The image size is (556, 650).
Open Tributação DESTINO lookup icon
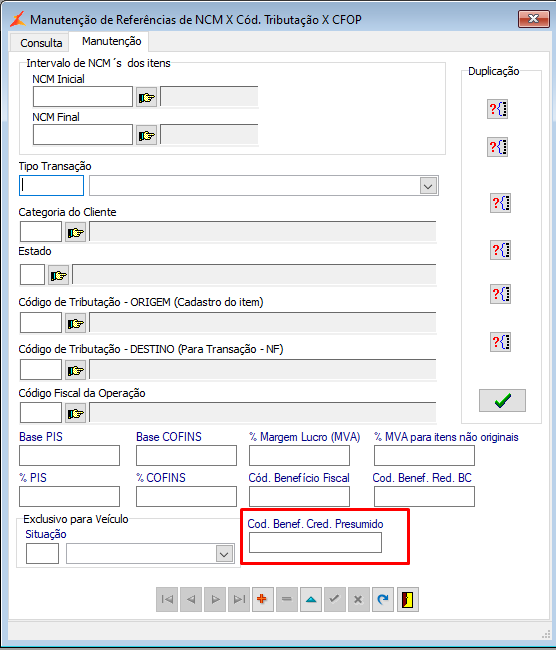[x=75, y=370]
